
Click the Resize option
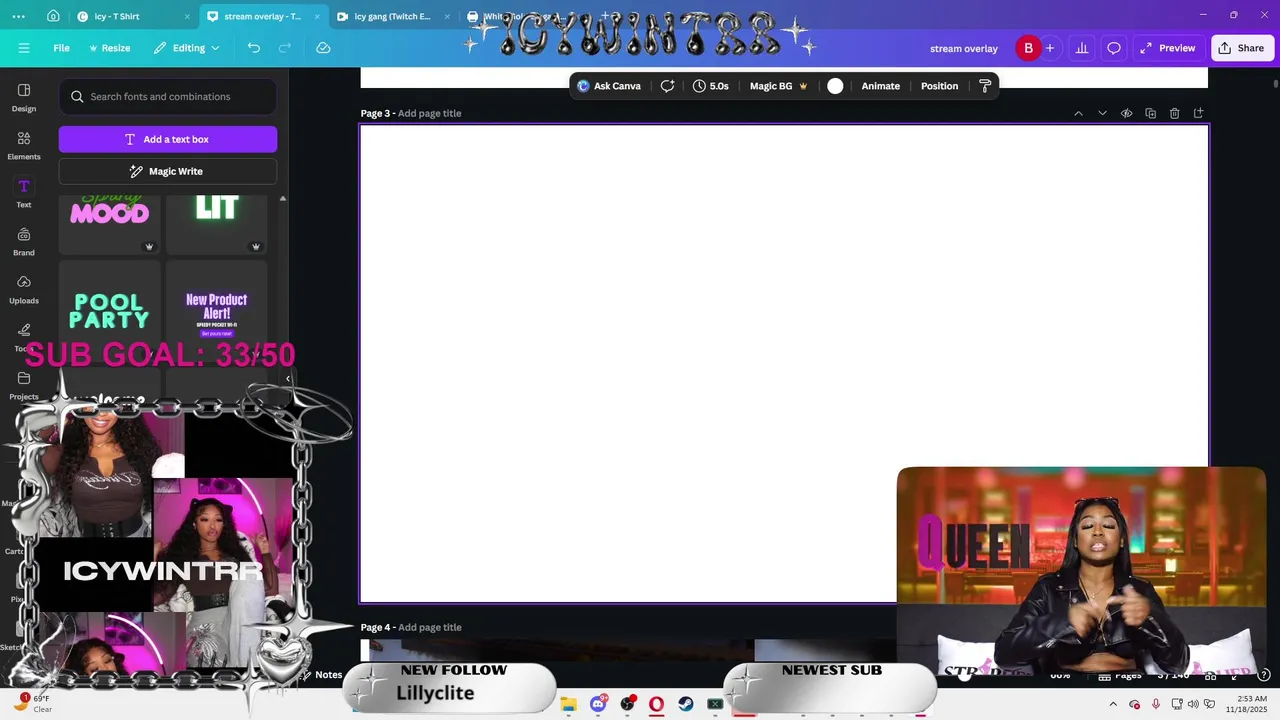click(x=109, y=48)
